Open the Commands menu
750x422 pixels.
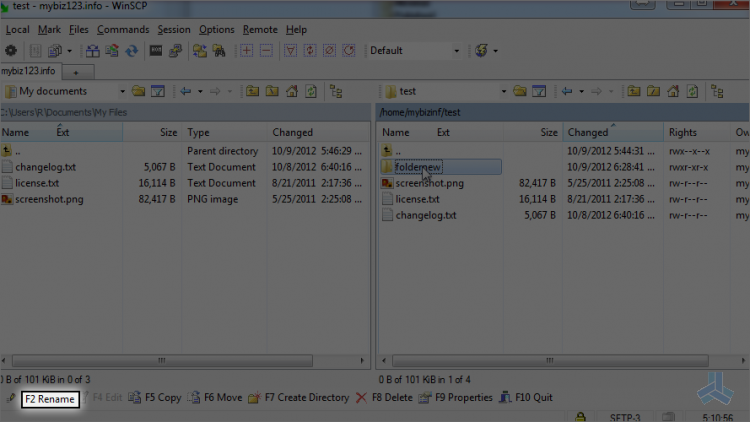click(x=123, y=30)
